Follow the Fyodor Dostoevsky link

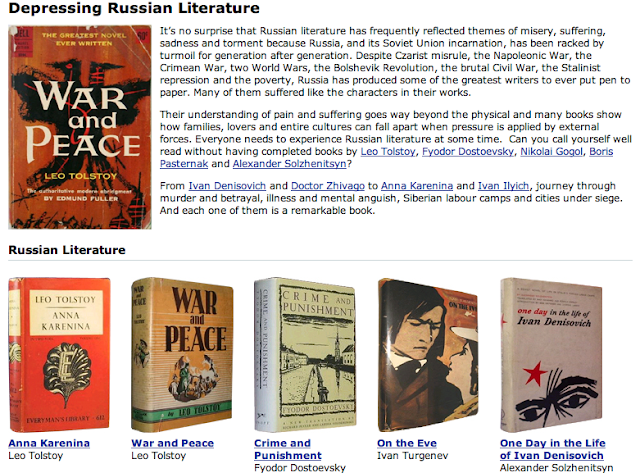point(467,151)
